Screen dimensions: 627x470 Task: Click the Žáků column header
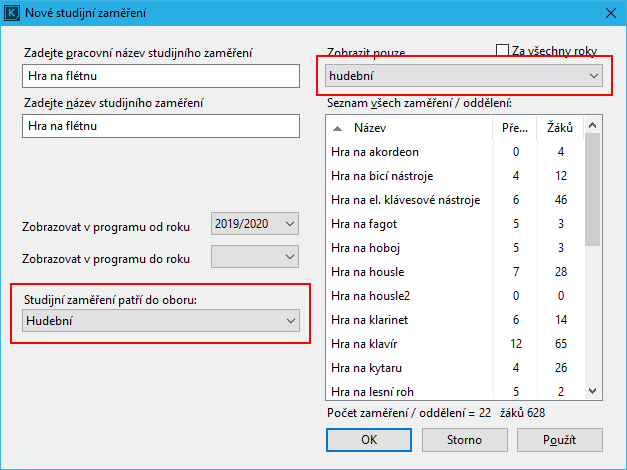(559, 128)
